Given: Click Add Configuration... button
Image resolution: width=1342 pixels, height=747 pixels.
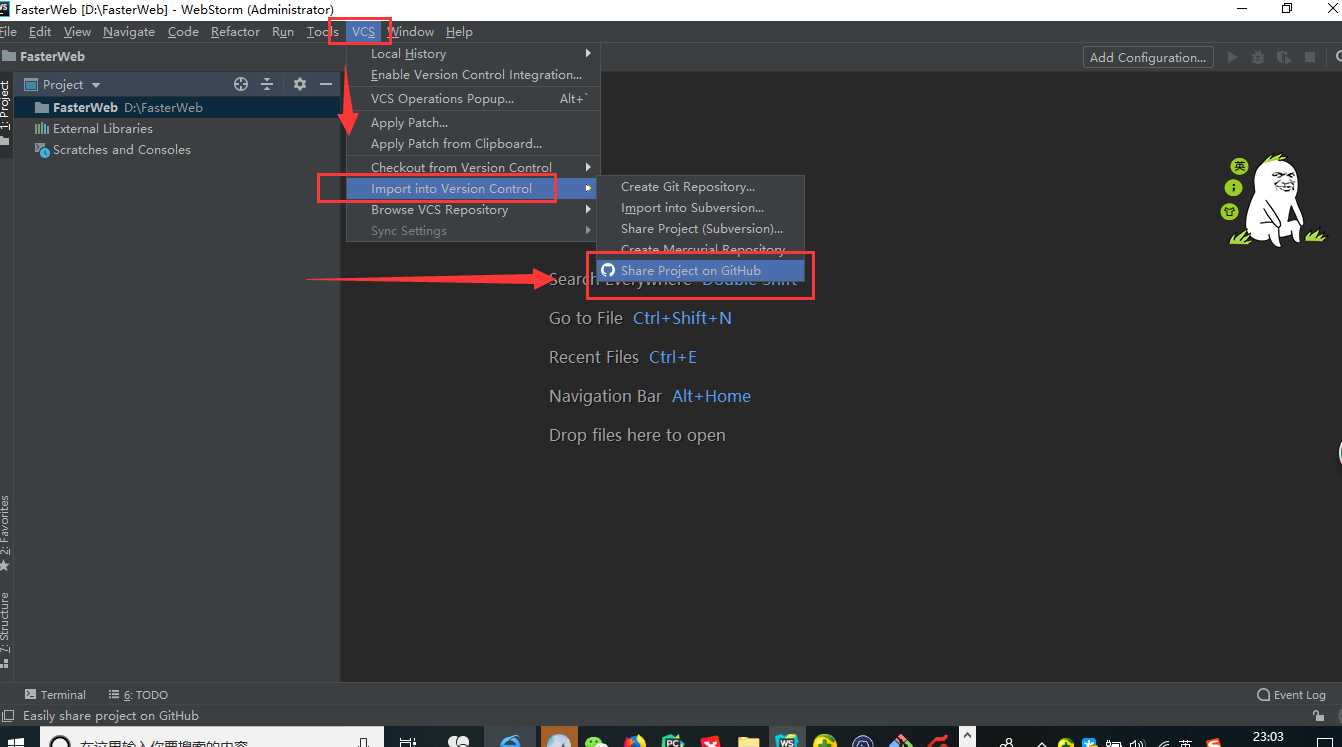Looking at the screenshot, I should pyautogui.click(x=1148, y=58).
